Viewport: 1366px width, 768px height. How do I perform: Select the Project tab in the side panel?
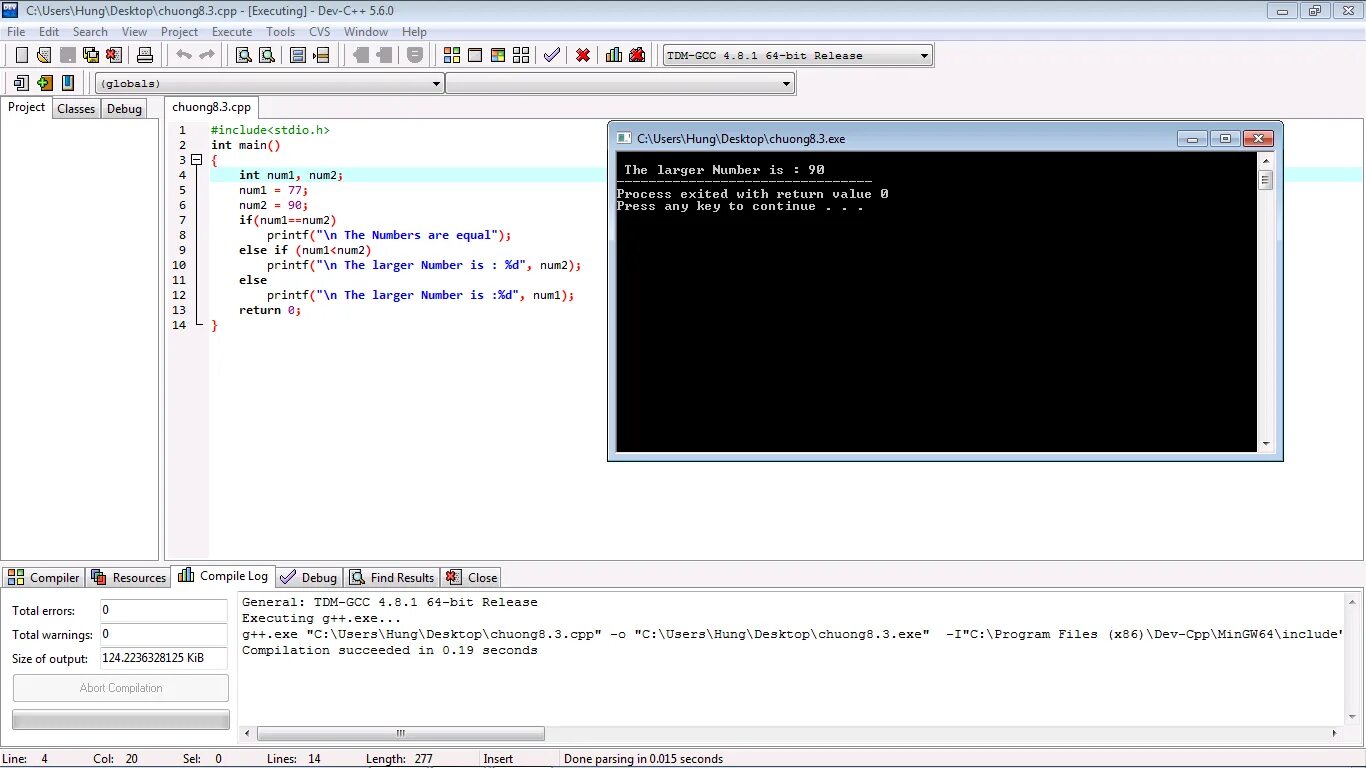26,107
